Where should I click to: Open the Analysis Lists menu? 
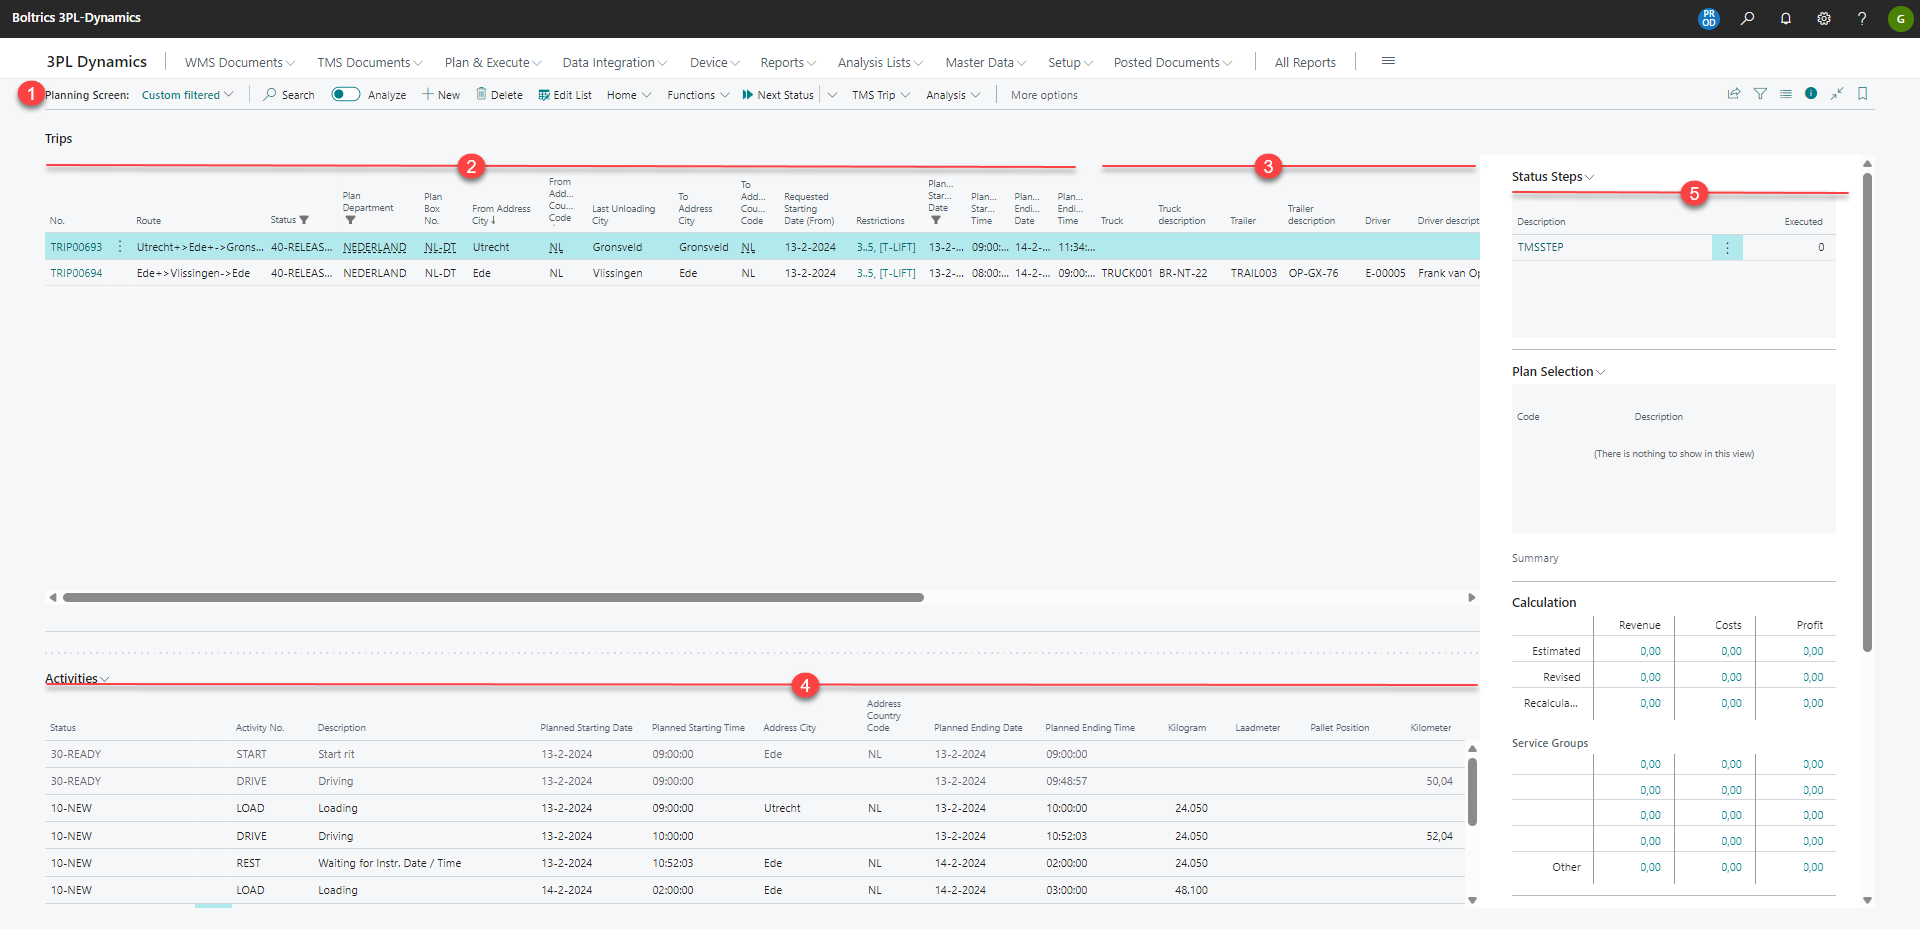pos(880,62)
